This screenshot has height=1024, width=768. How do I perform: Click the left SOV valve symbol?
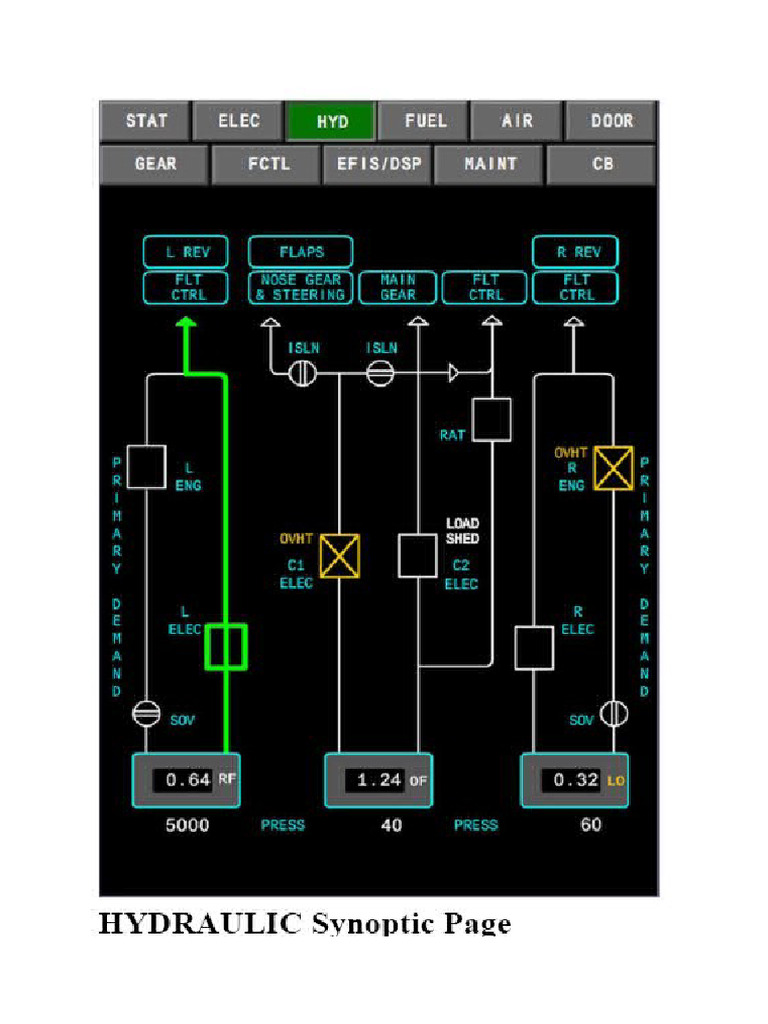point(146,713)
